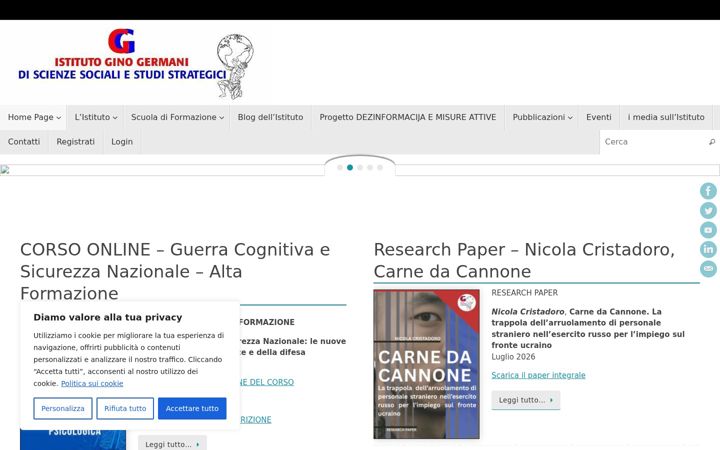Click the 'Luglio 2026' date text
This screenshot has width=720, height=450.
pos(513,357)
